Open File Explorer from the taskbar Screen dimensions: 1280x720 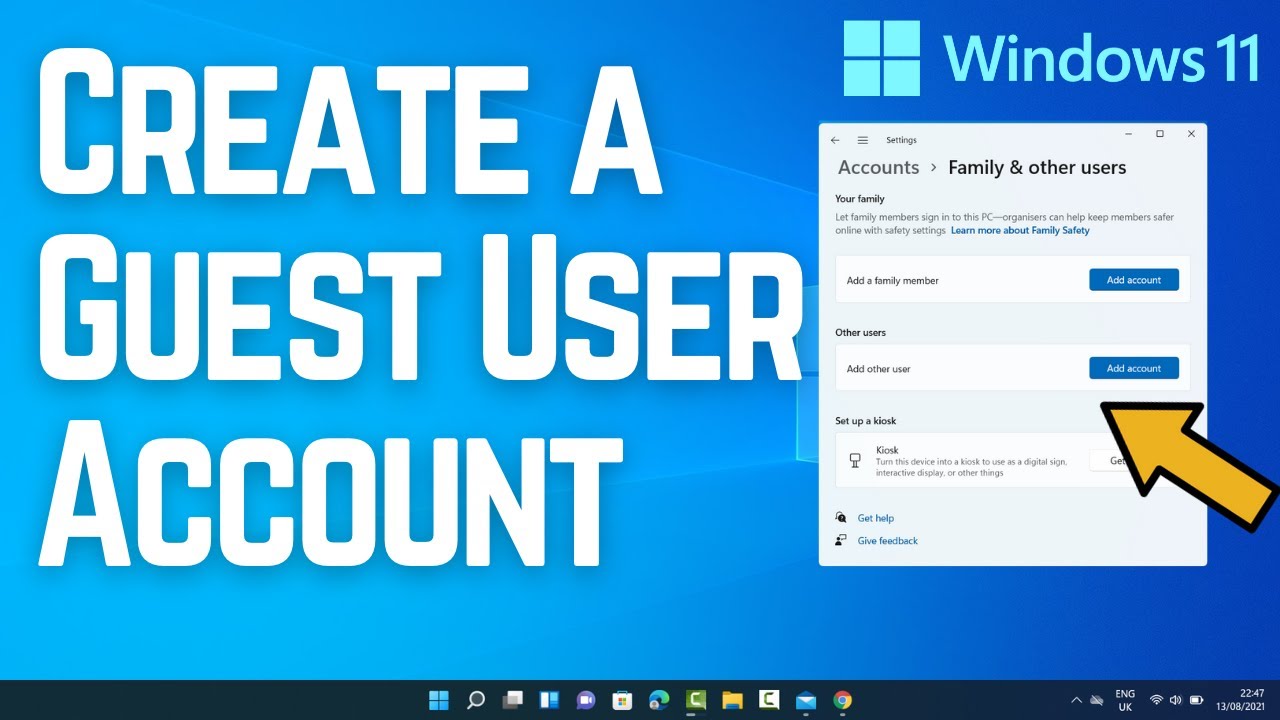click(732, 700)
